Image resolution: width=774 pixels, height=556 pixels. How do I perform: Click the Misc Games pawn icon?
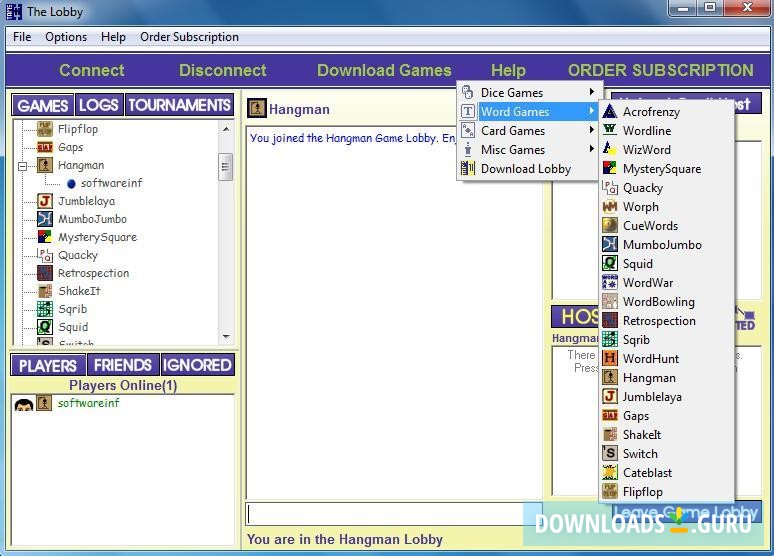(467, 149)
